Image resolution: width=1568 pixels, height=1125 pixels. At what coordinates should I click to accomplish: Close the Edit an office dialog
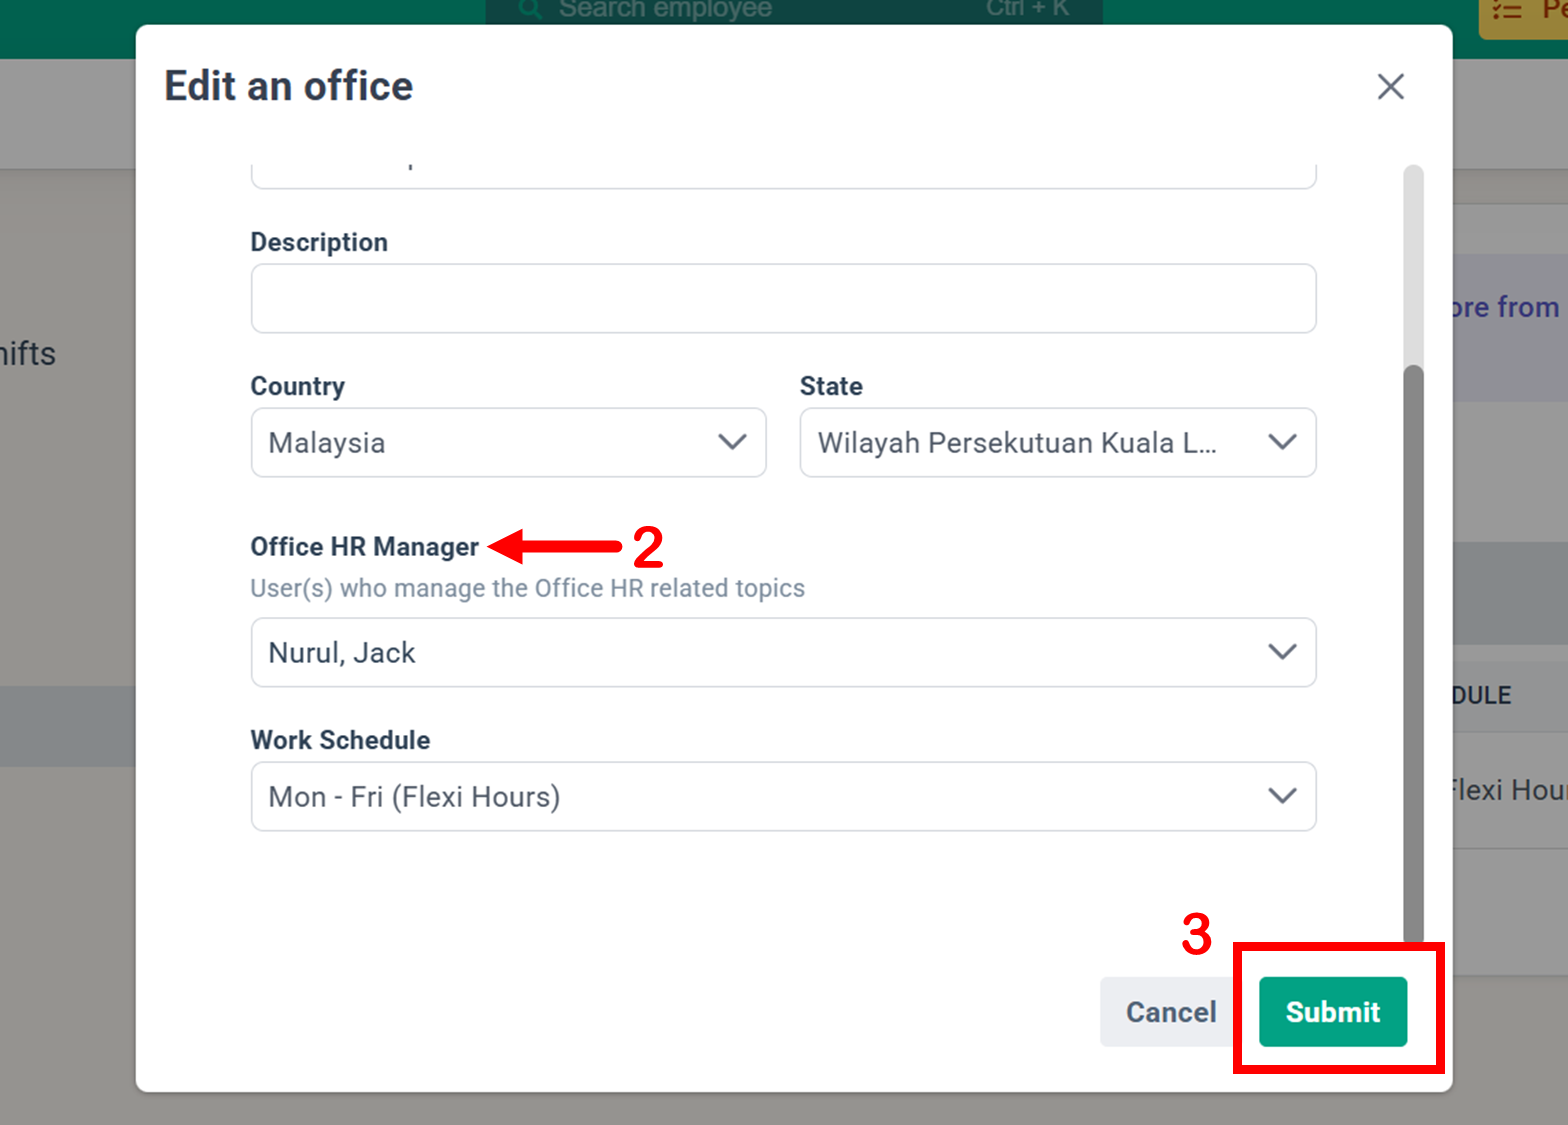coord(1390,87)
